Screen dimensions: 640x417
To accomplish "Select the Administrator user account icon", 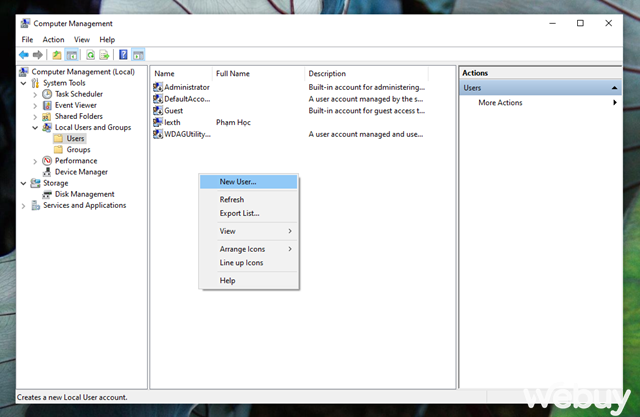I will [x=157, y=87].
